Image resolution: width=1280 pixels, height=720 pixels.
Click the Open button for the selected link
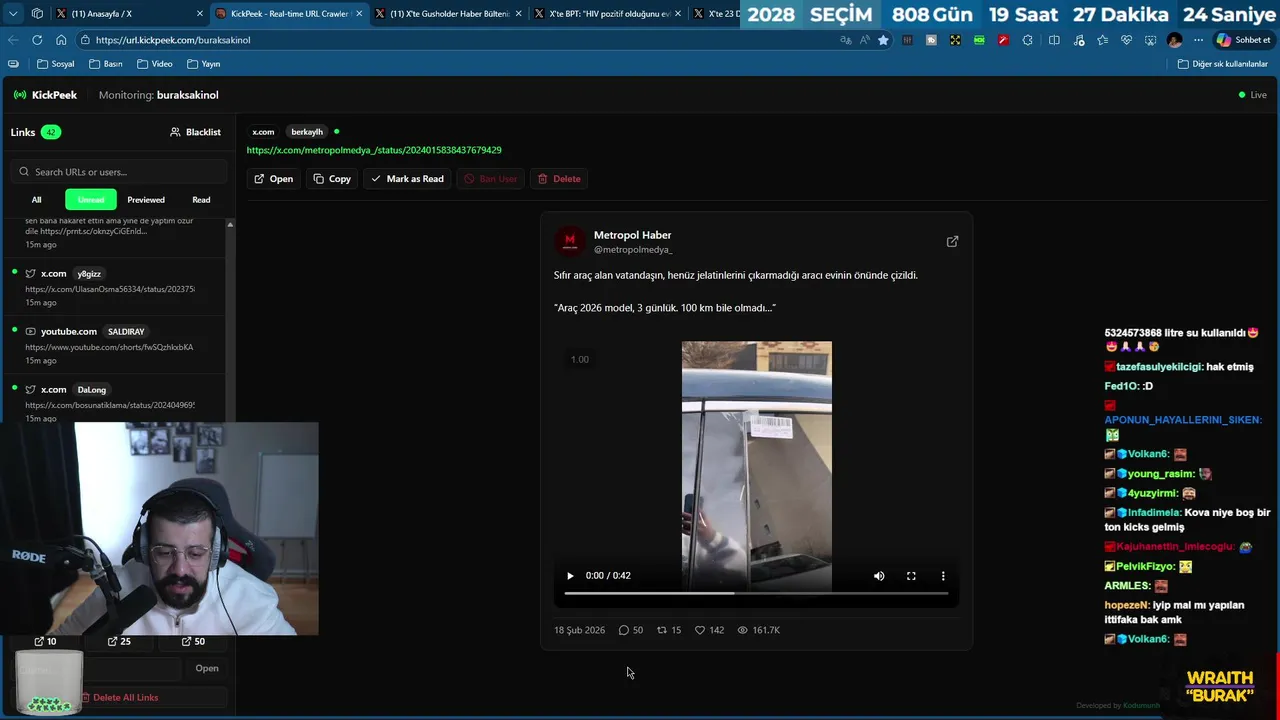pyautogui.click(x=273, y=179)
